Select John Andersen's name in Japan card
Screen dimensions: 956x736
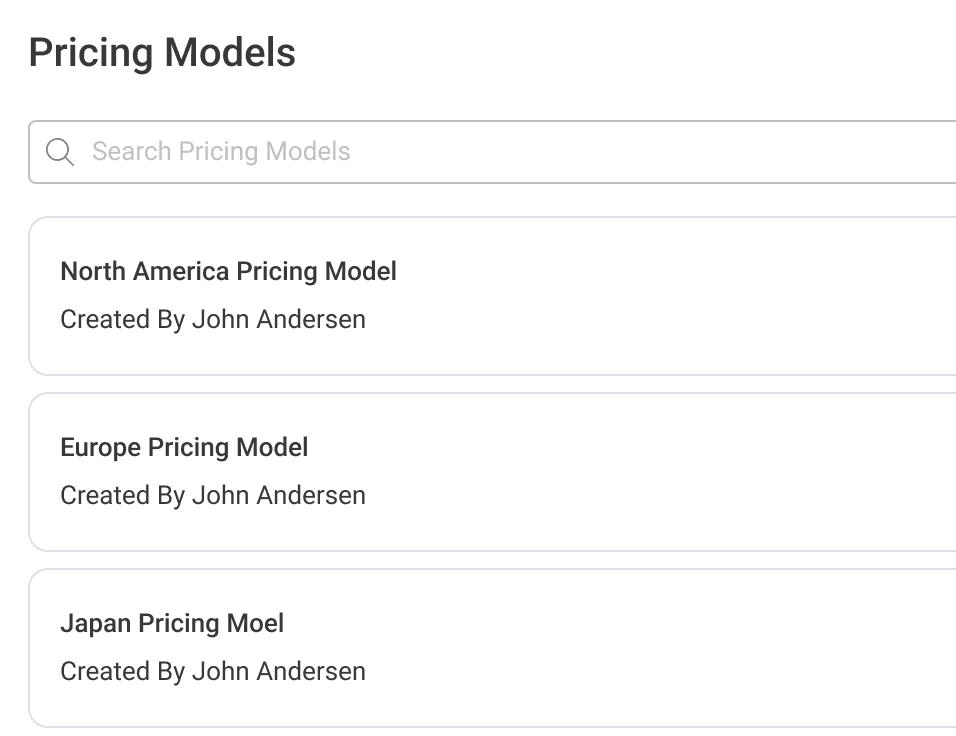(279, 671)
